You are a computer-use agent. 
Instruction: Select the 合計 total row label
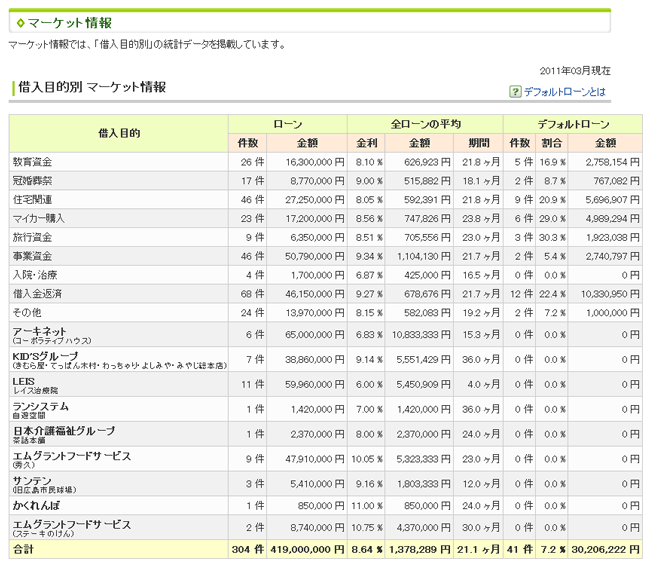23,550
